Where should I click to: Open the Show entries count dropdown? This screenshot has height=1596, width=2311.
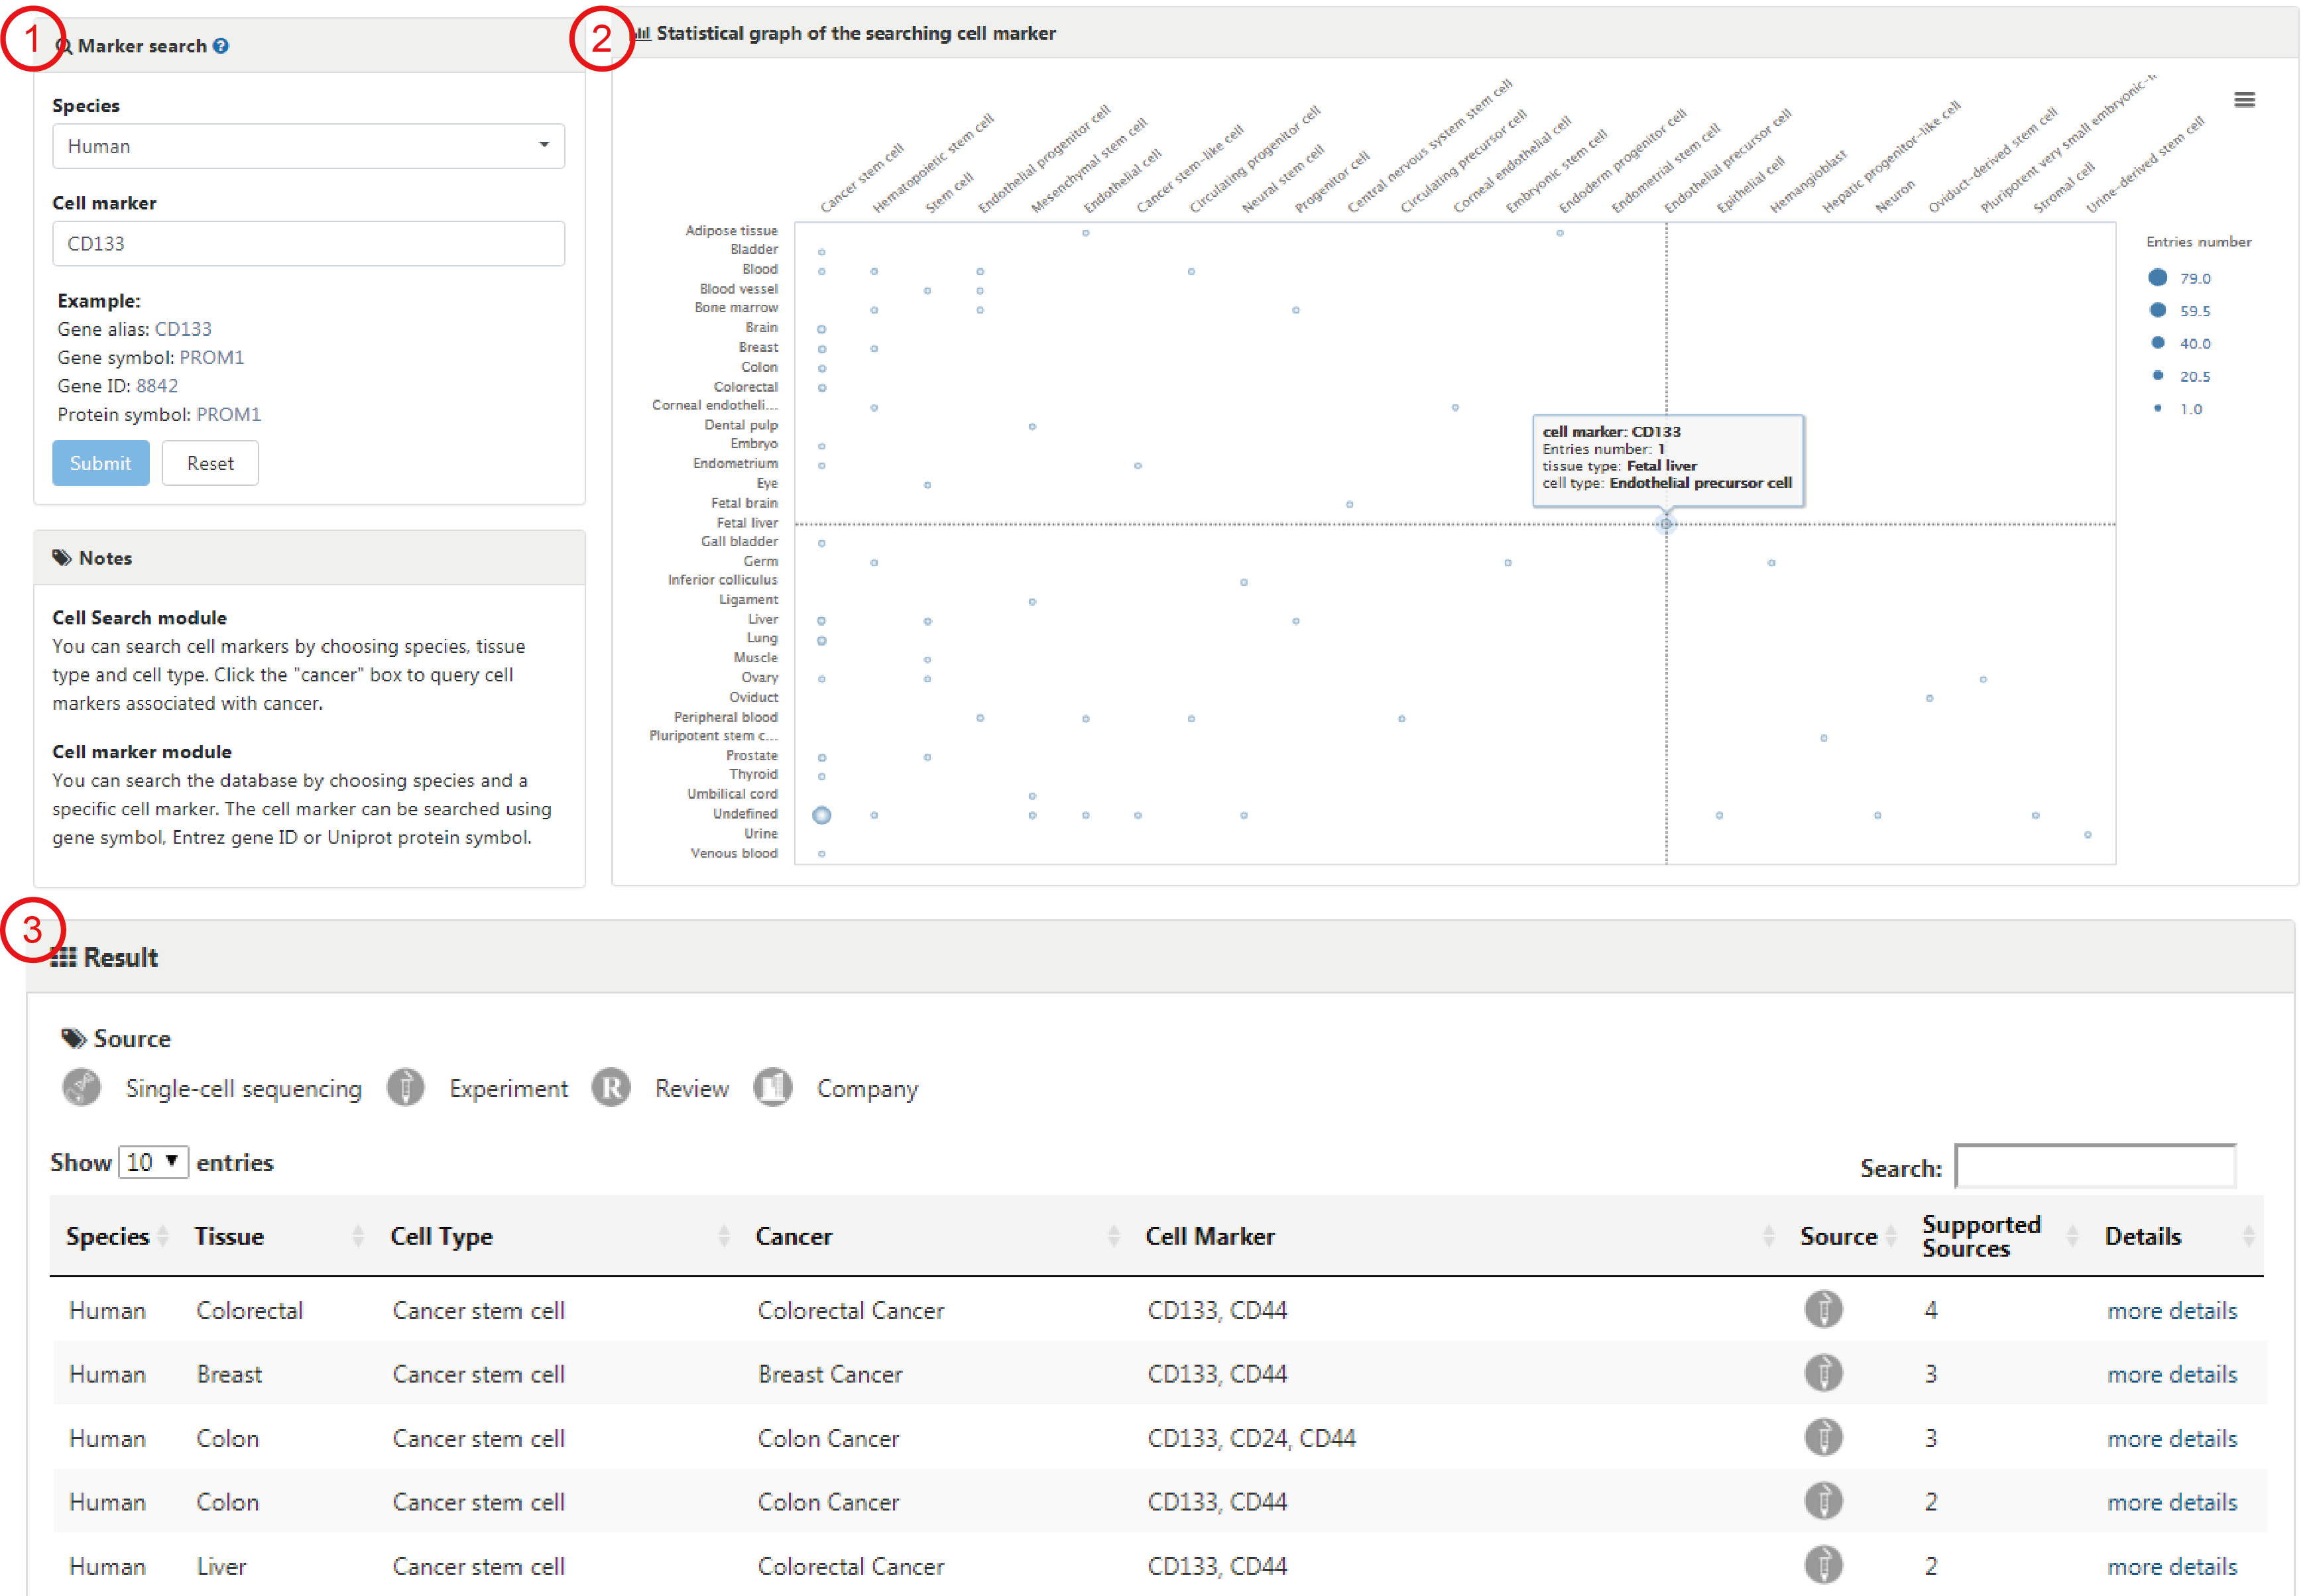[153, 1162]
